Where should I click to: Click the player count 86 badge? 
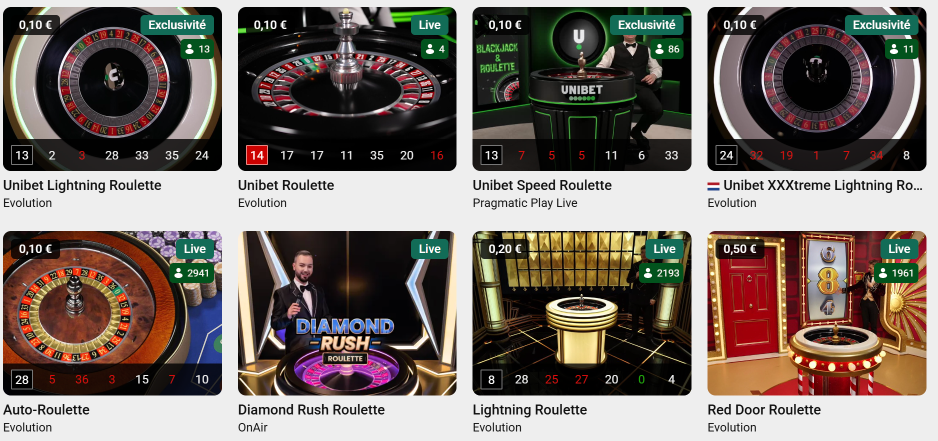coord(667,49)
